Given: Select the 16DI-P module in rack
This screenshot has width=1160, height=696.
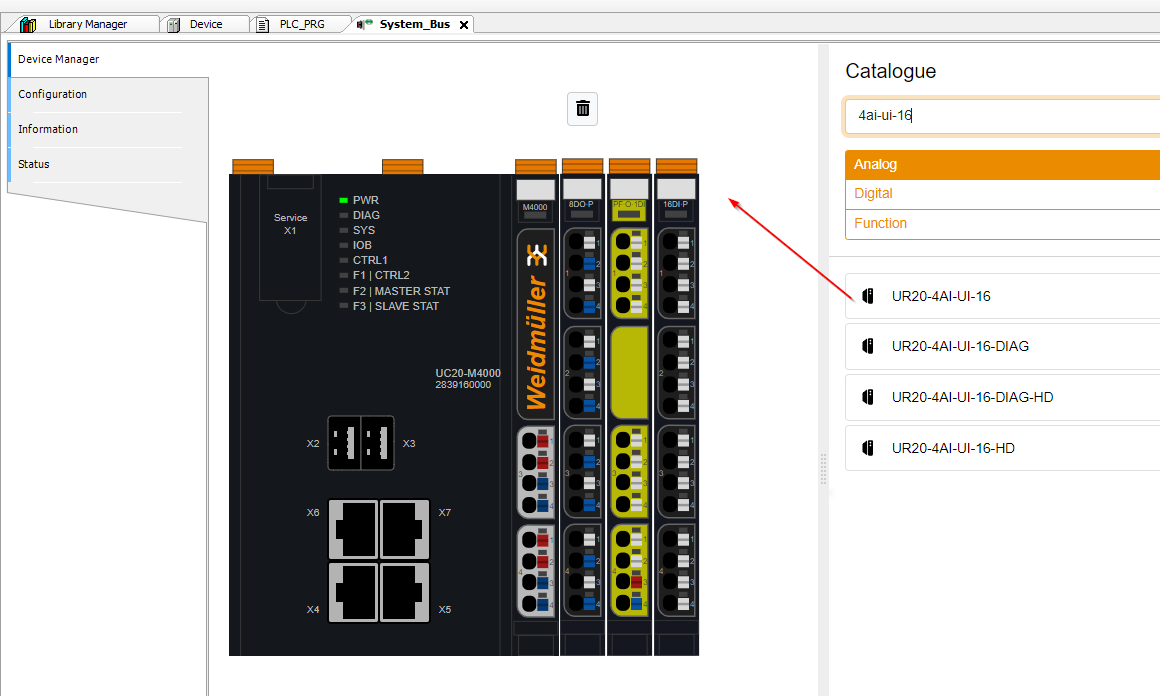Looking at the screenshot, I should (676, 407).
